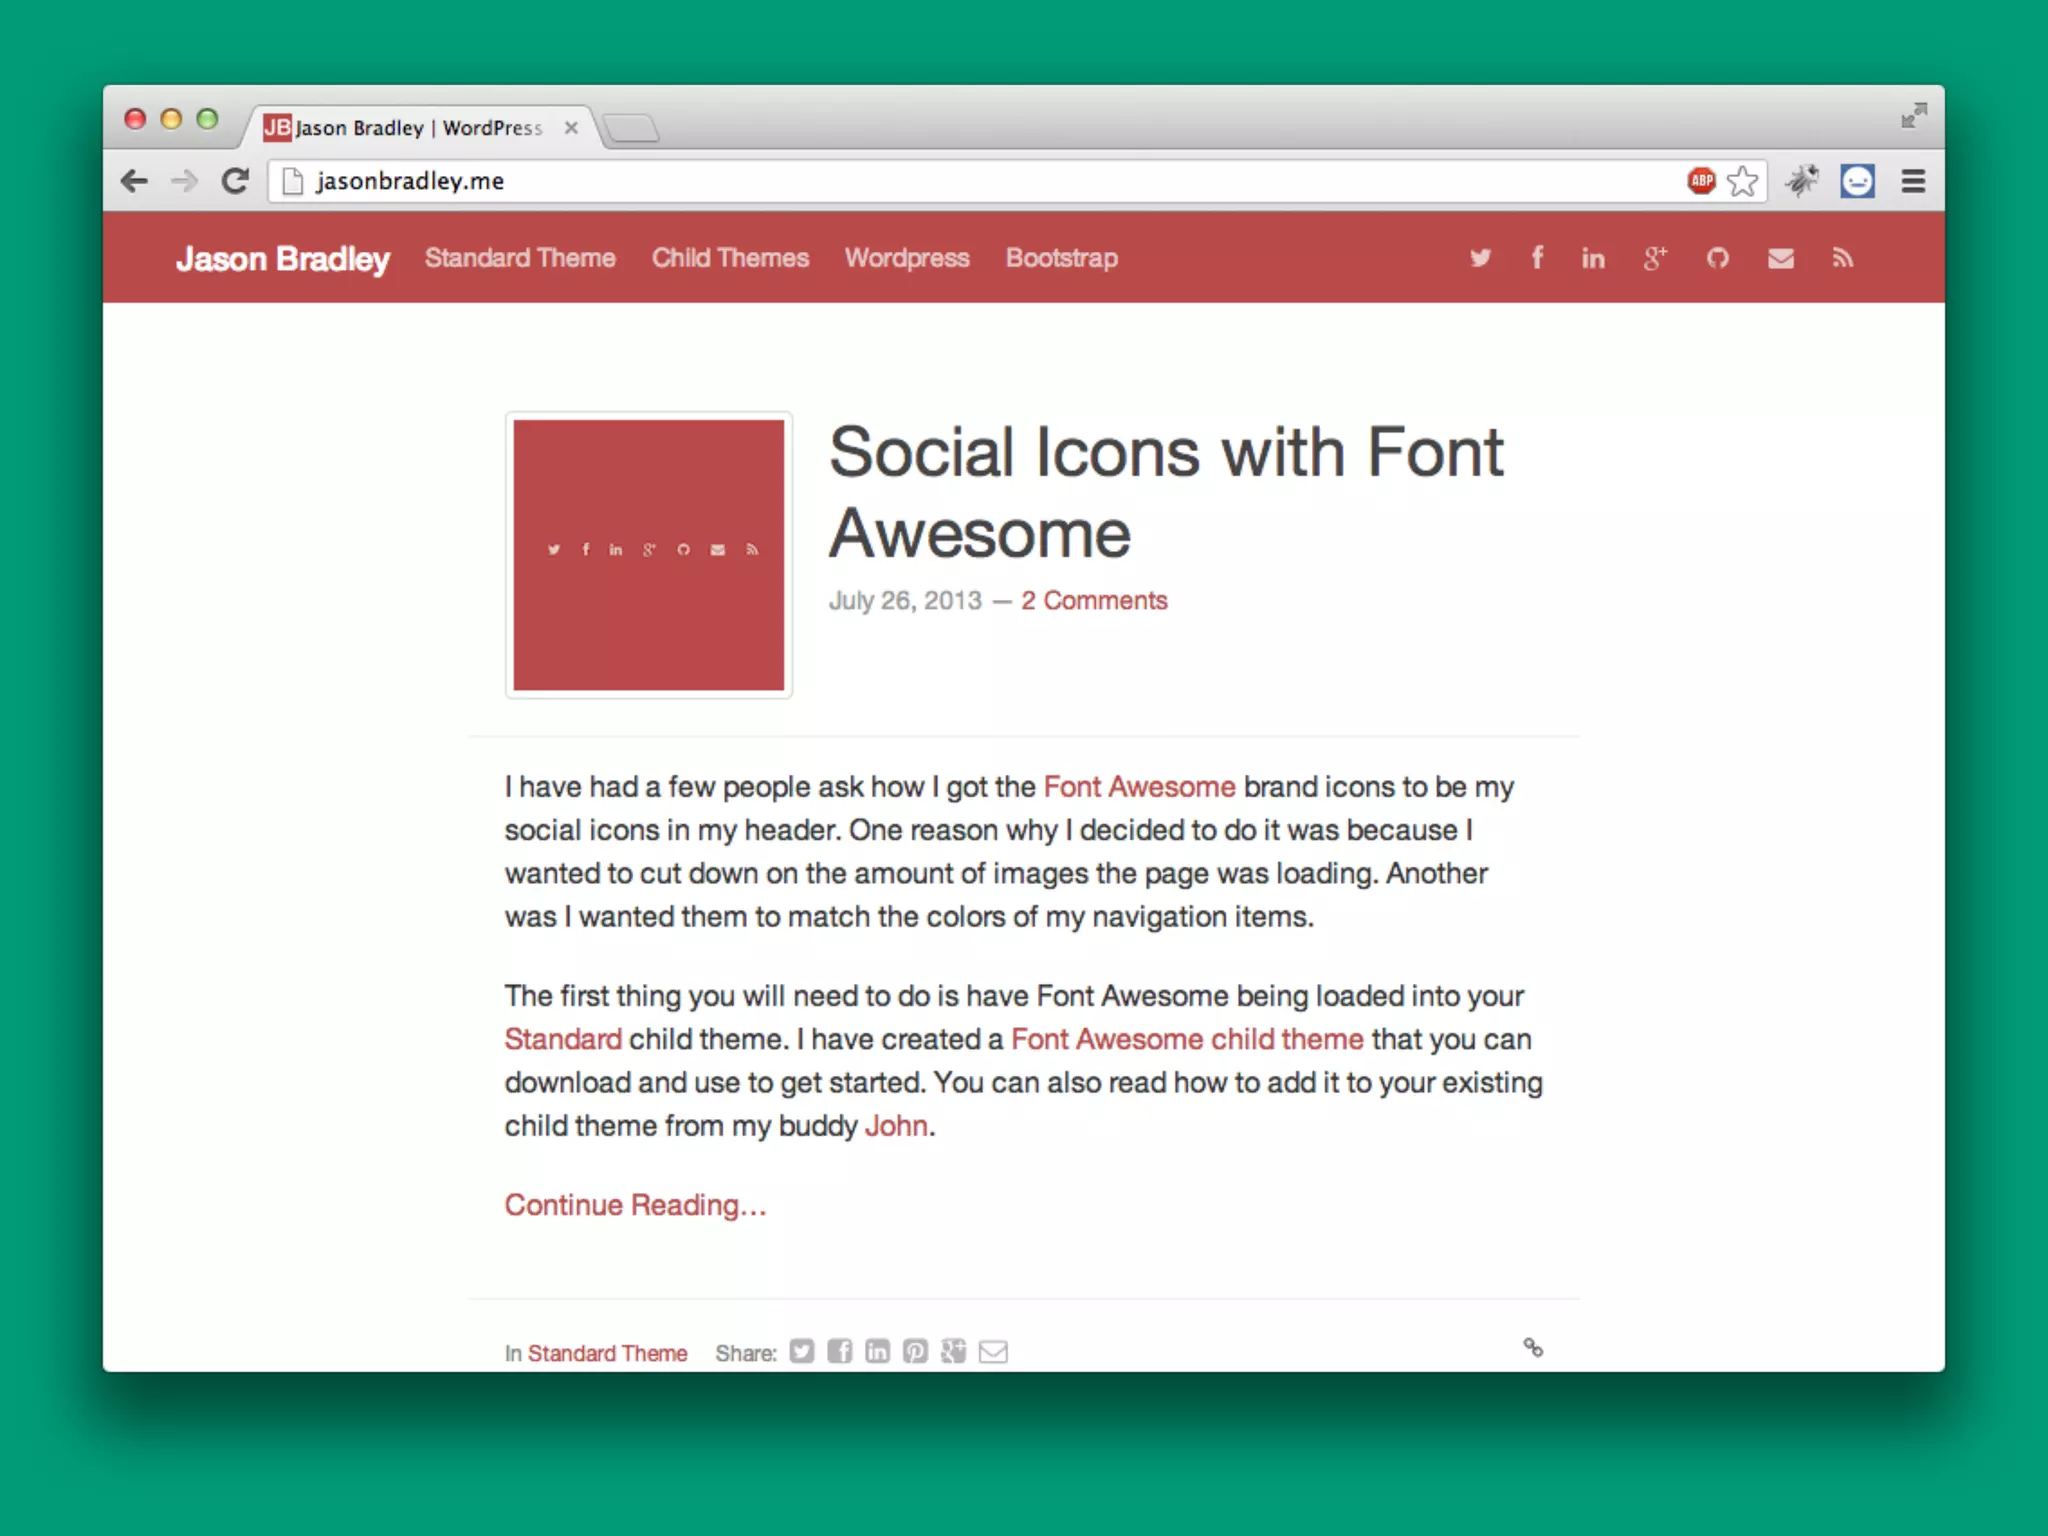Click the permalink chain icon
Screen dimensions: 2048x1536
[x=1533, y=1348]
